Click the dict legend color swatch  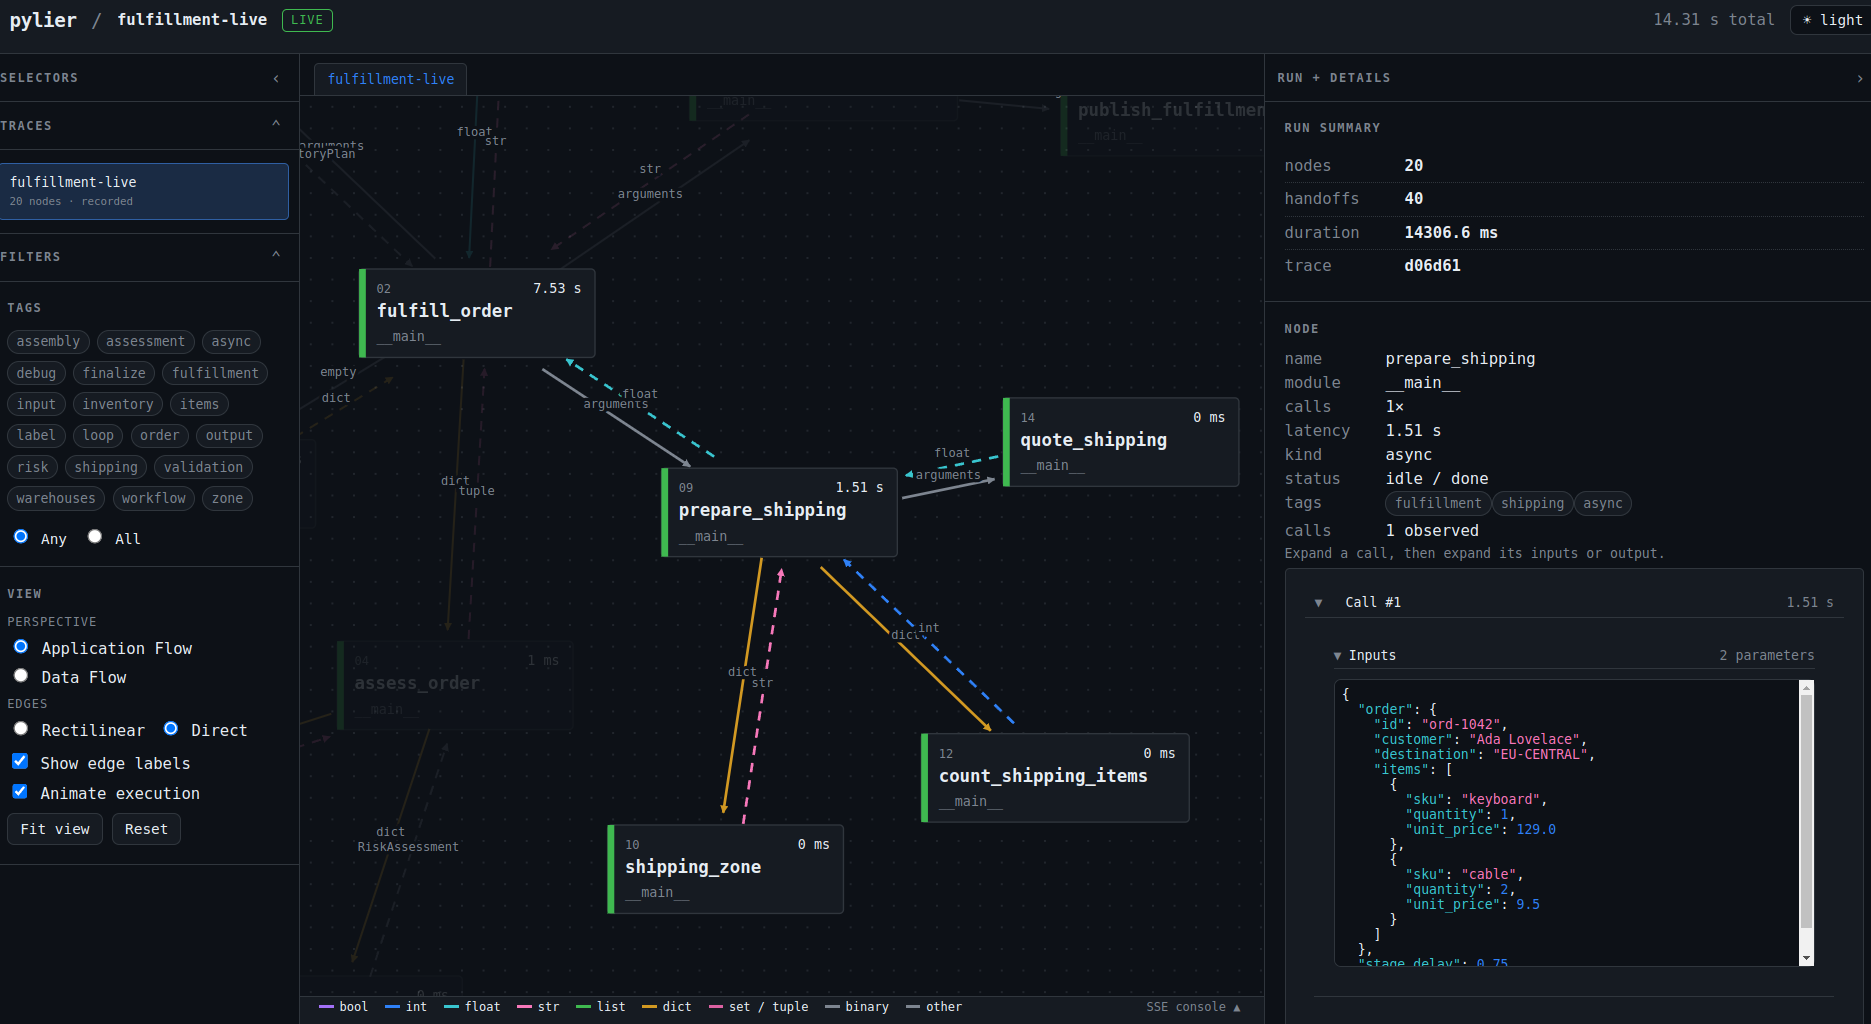coord(649,1007)
